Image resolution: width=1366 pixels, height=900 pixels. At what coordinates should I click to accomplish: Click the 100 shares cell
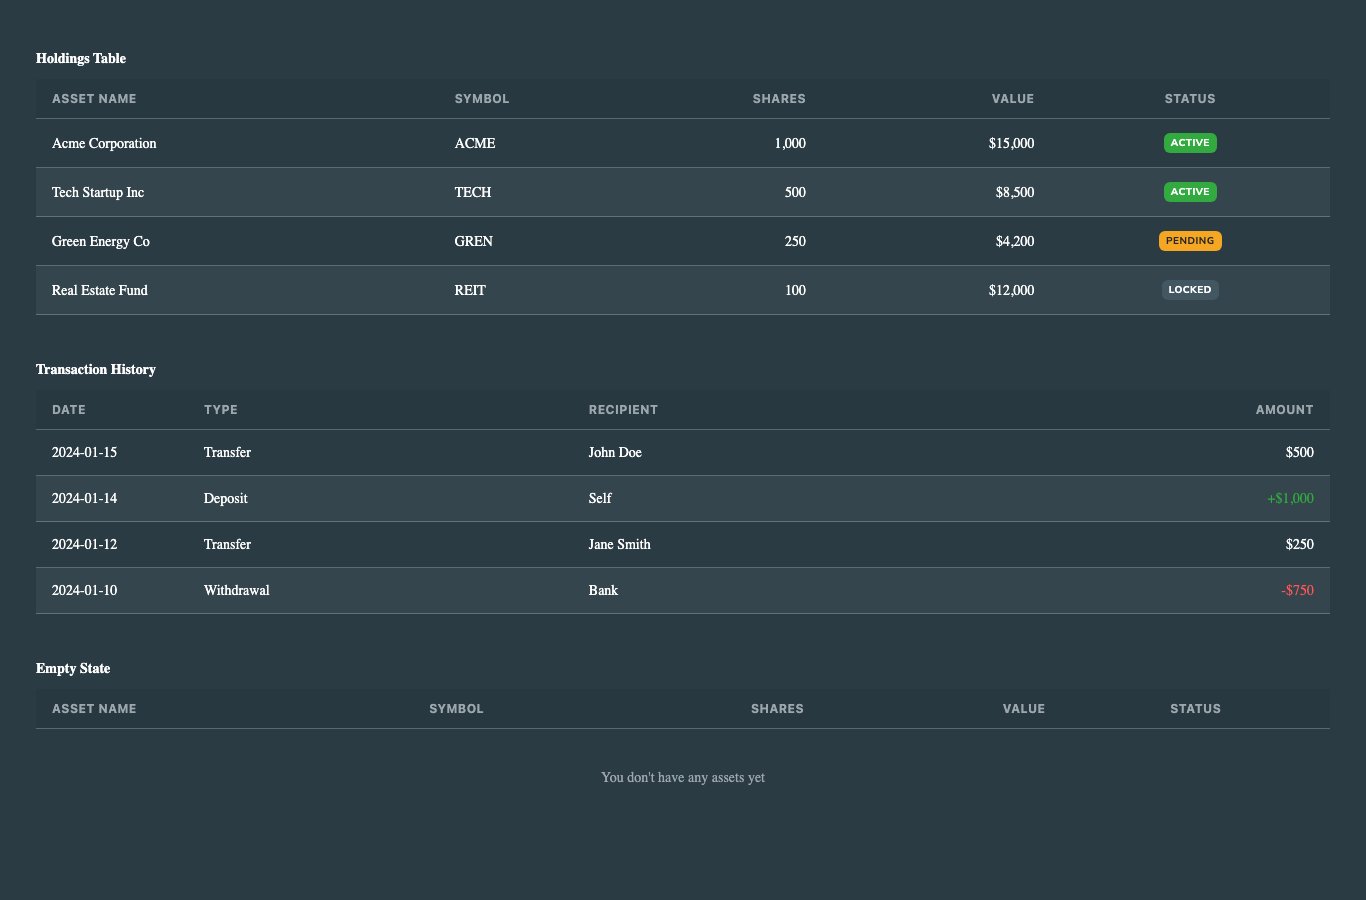pyautogui.click(x=795, y=290)
